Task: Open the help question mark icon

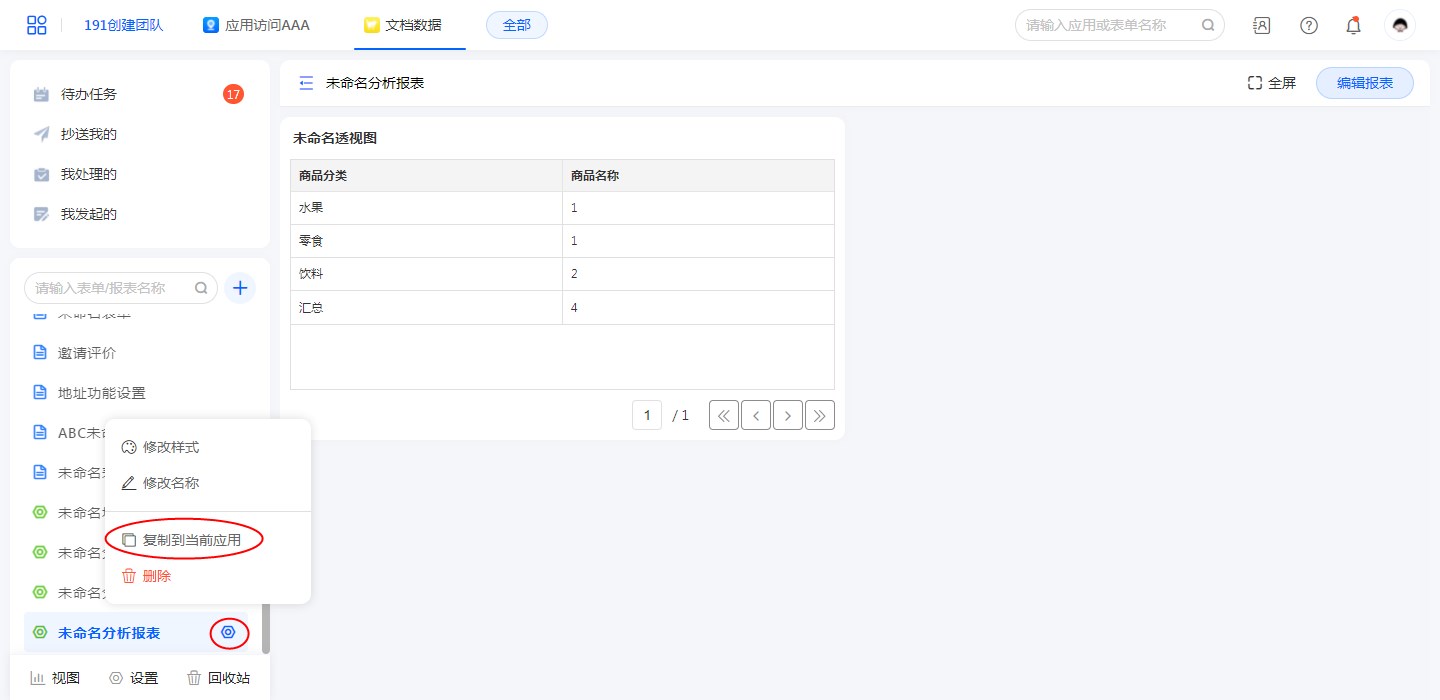Action: coord(1308,25)
